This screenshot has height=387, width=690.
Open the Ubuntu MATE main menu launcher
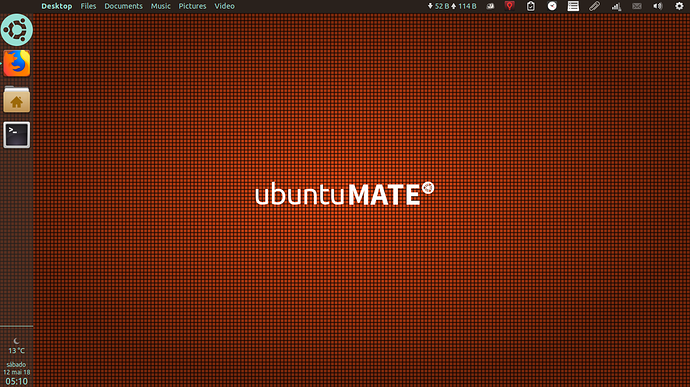(x=17, y=30)
